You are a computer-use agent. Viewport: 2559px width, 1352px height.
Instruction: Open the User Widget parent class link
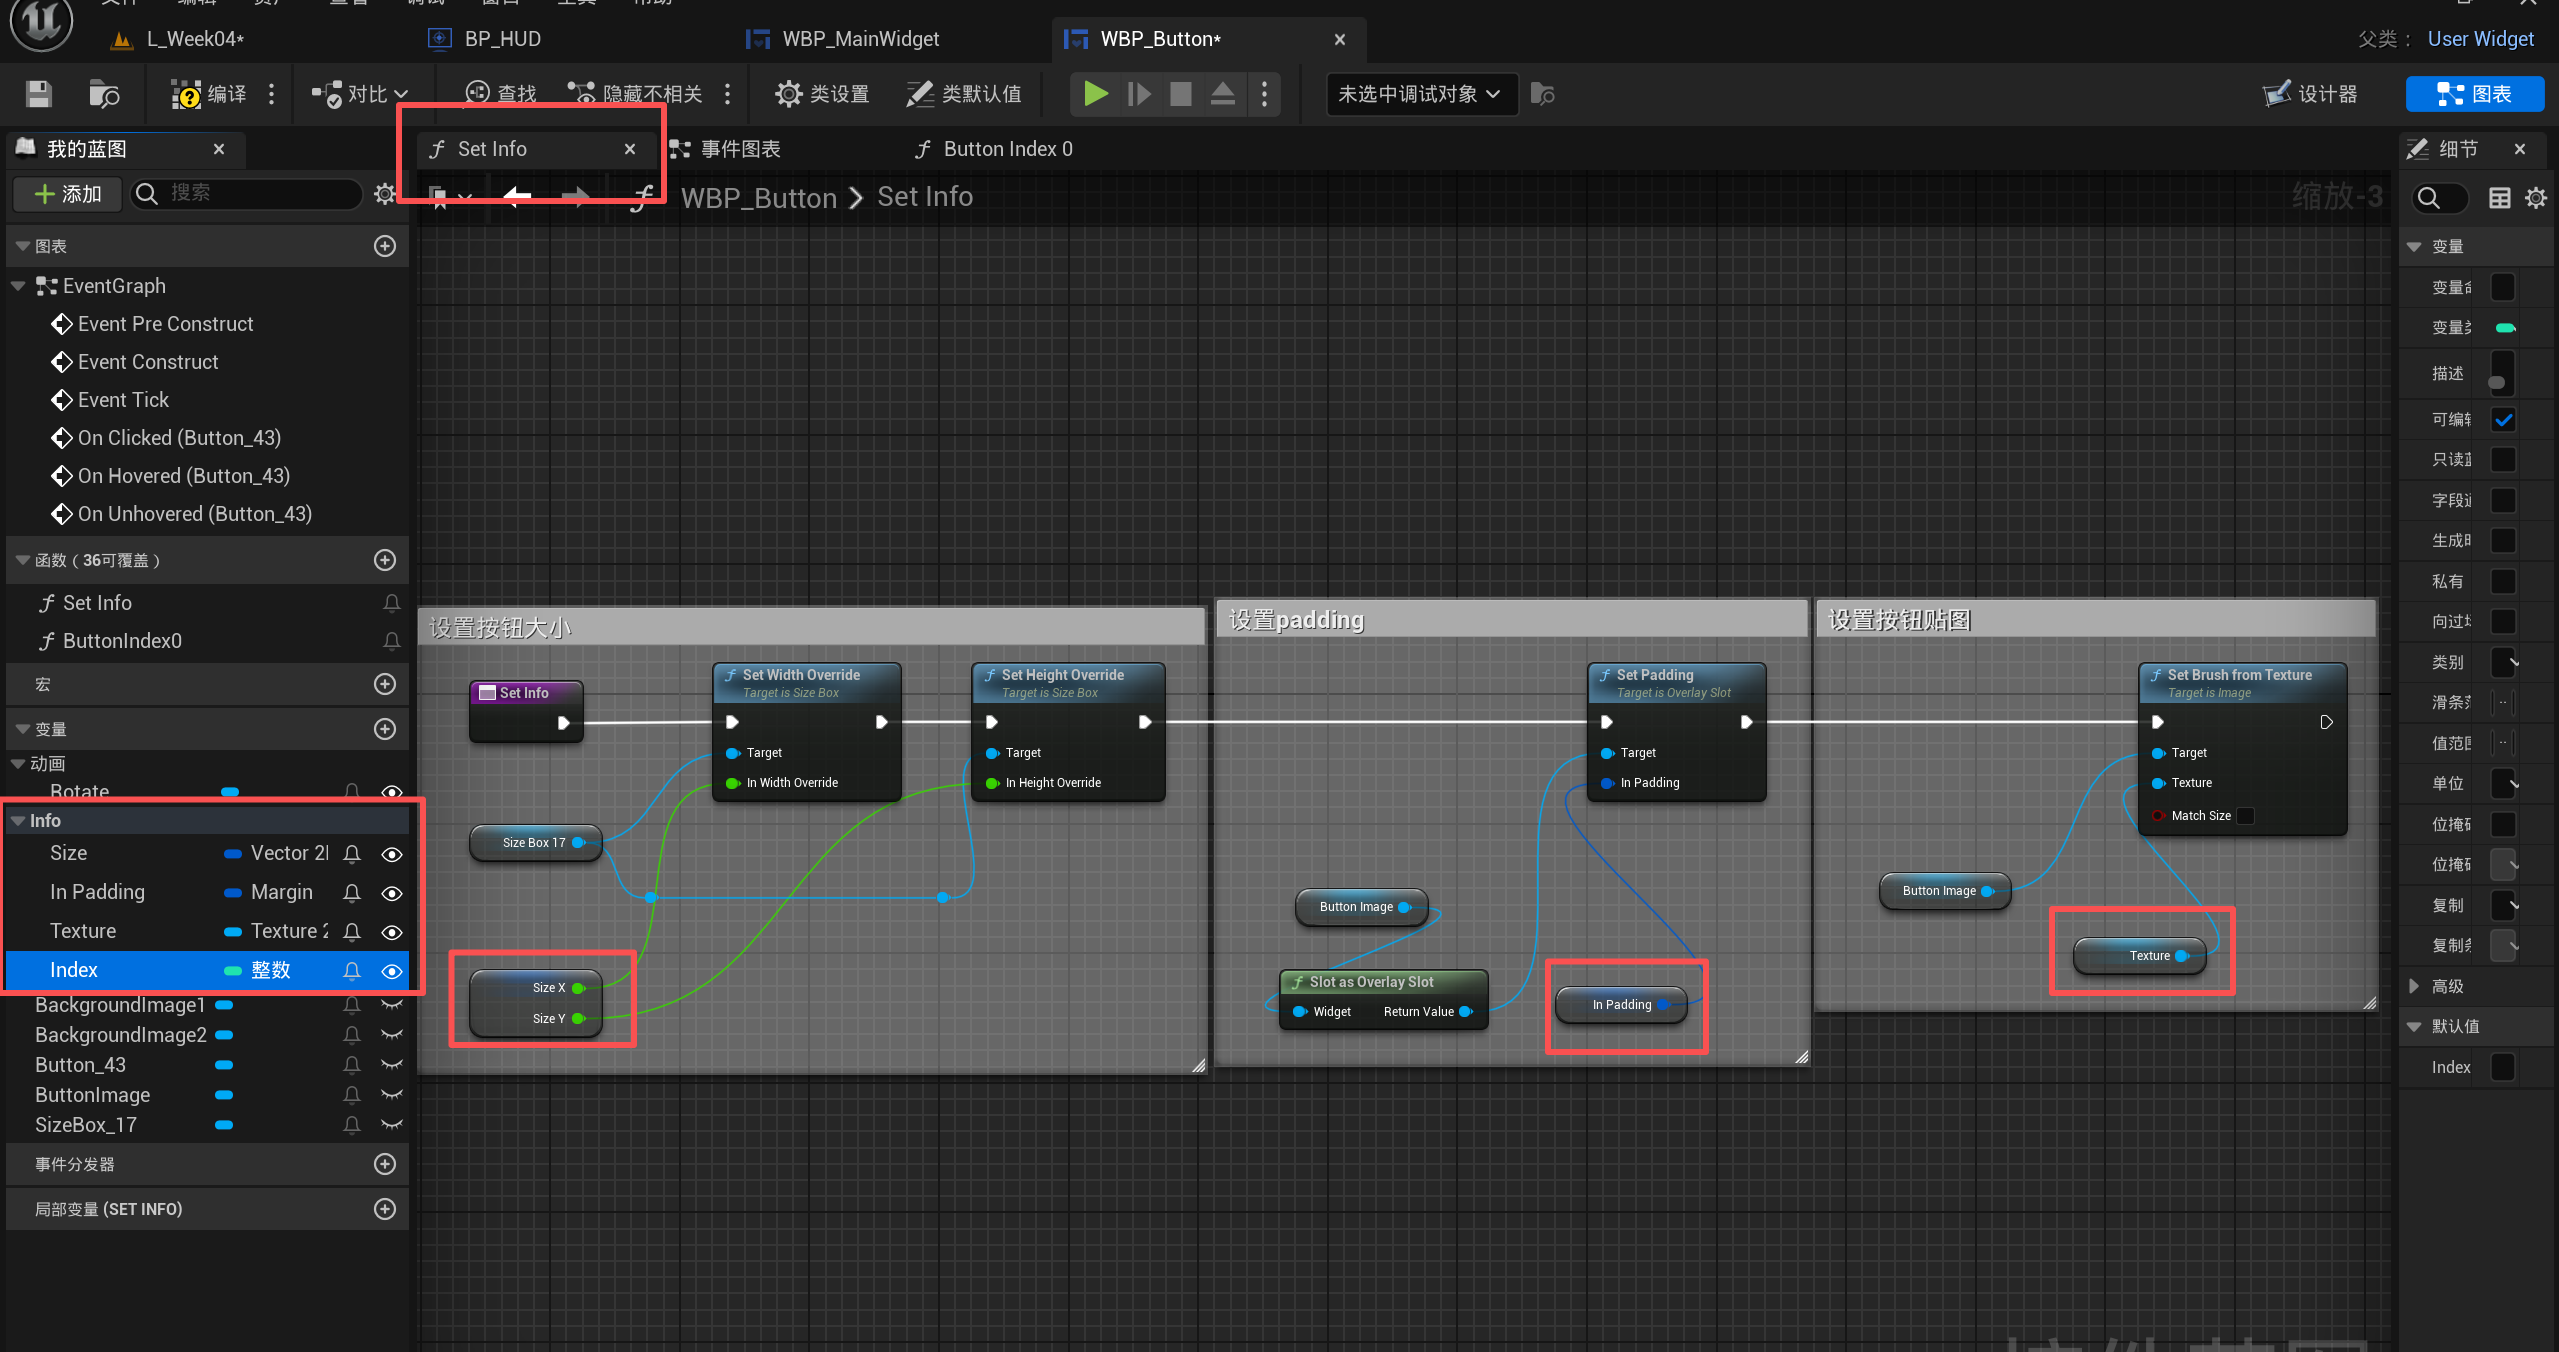(x=2481, y=39)
